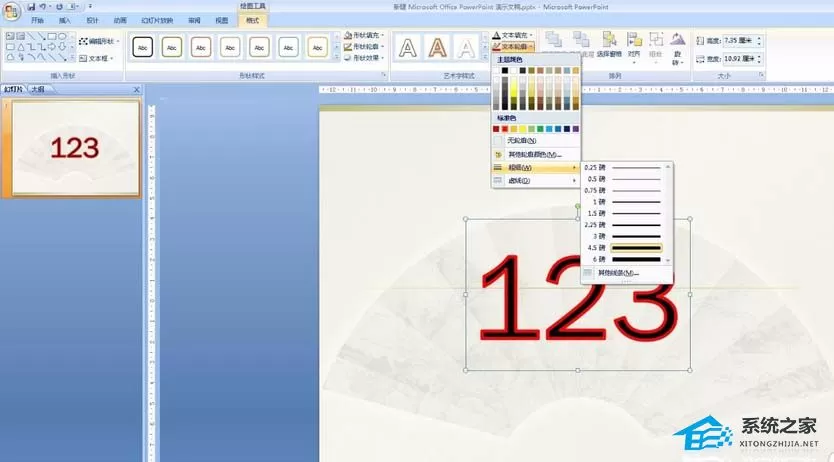Open the 组合 (Group) menu
The width and height of the screenshot is (834, 462).
(x=656, y=47)
